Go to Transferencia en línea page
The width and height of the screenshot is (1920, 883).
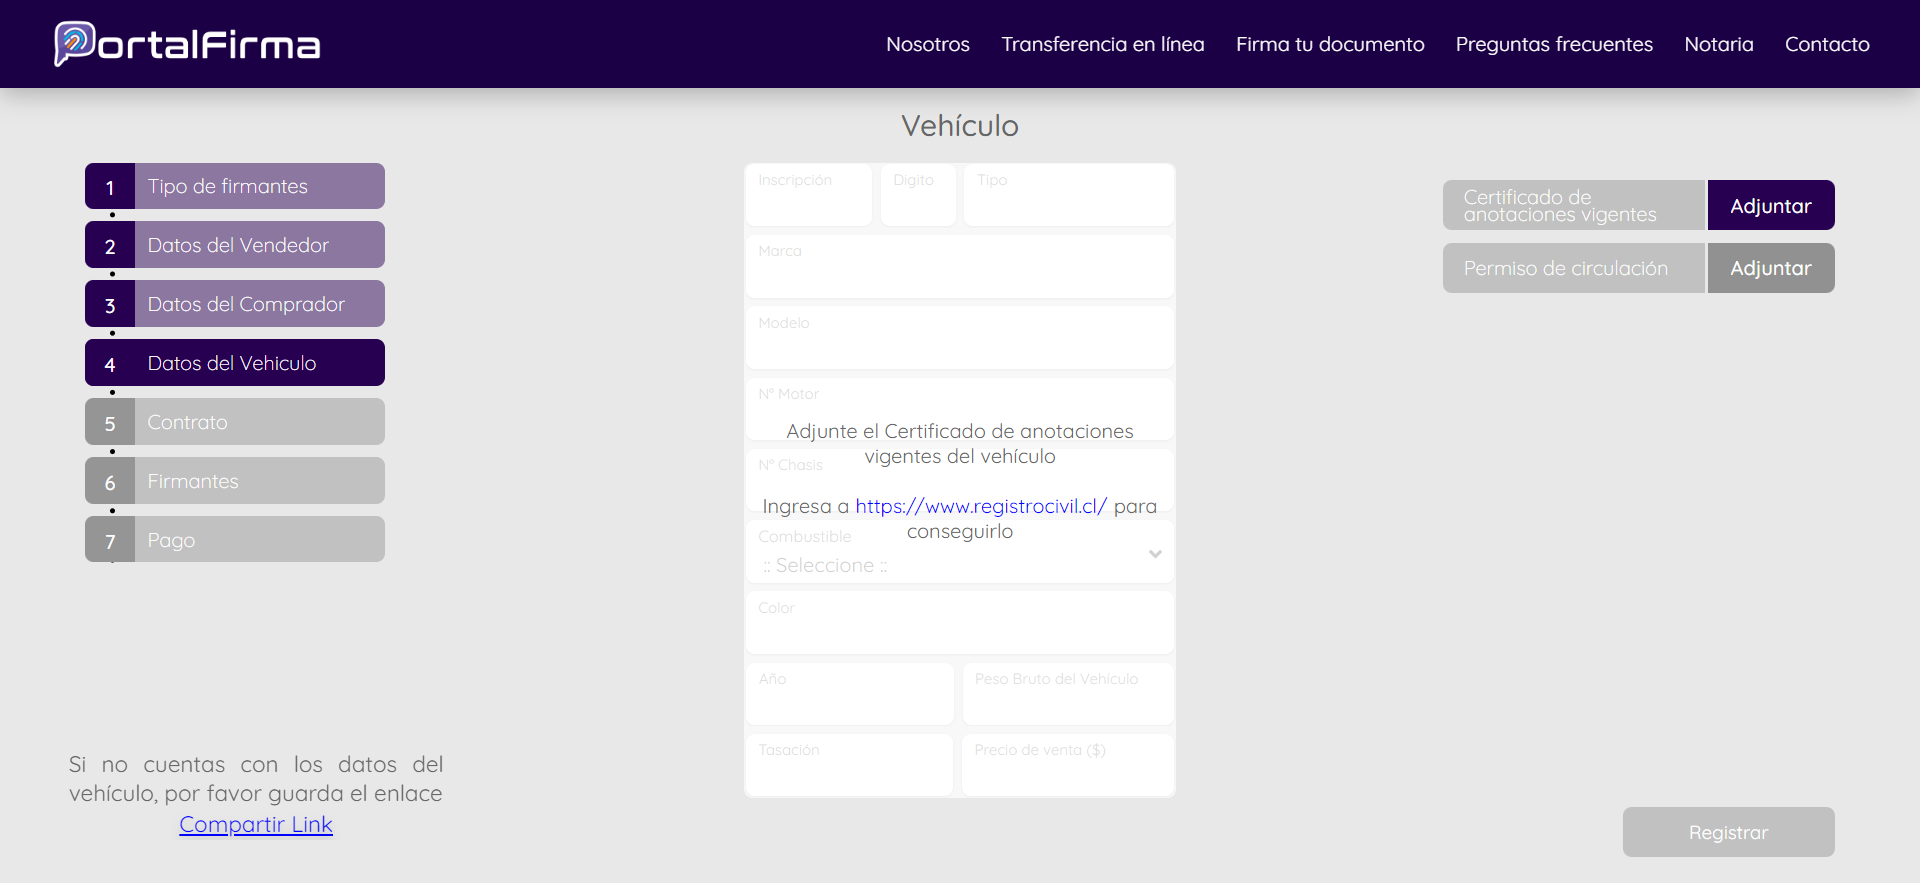coord(1102,44)
